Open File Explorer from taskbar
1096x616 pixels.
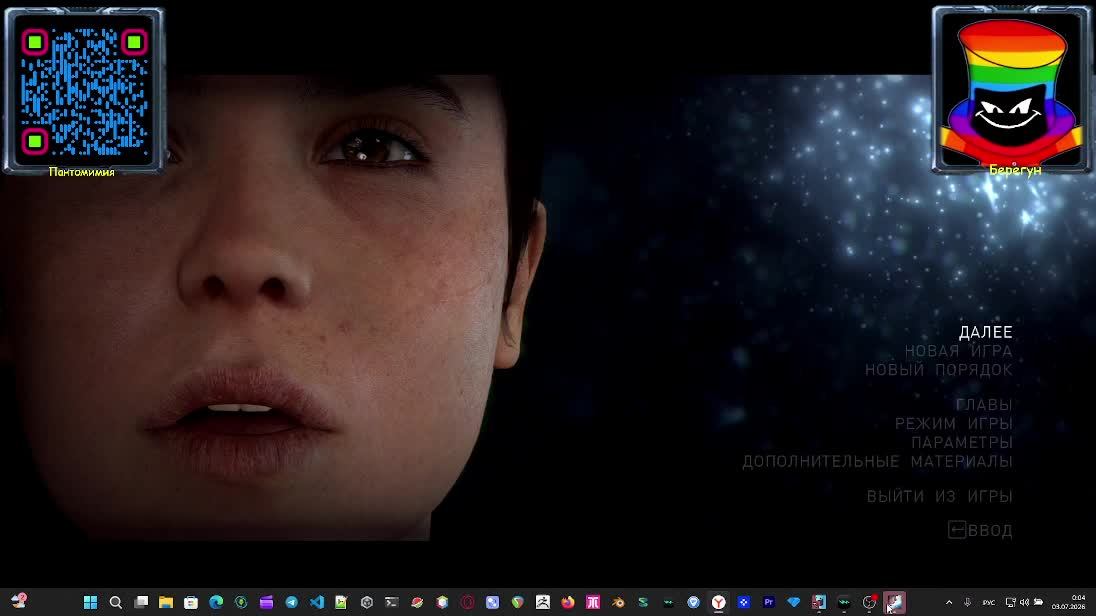pos(166,602)
